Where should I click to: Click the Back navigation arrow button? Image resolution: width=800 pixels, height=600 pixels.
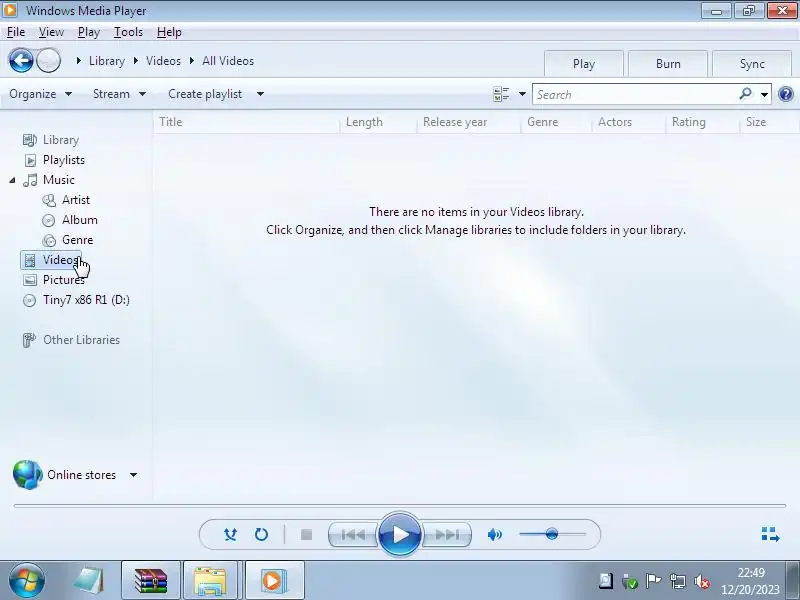[21, 61]
